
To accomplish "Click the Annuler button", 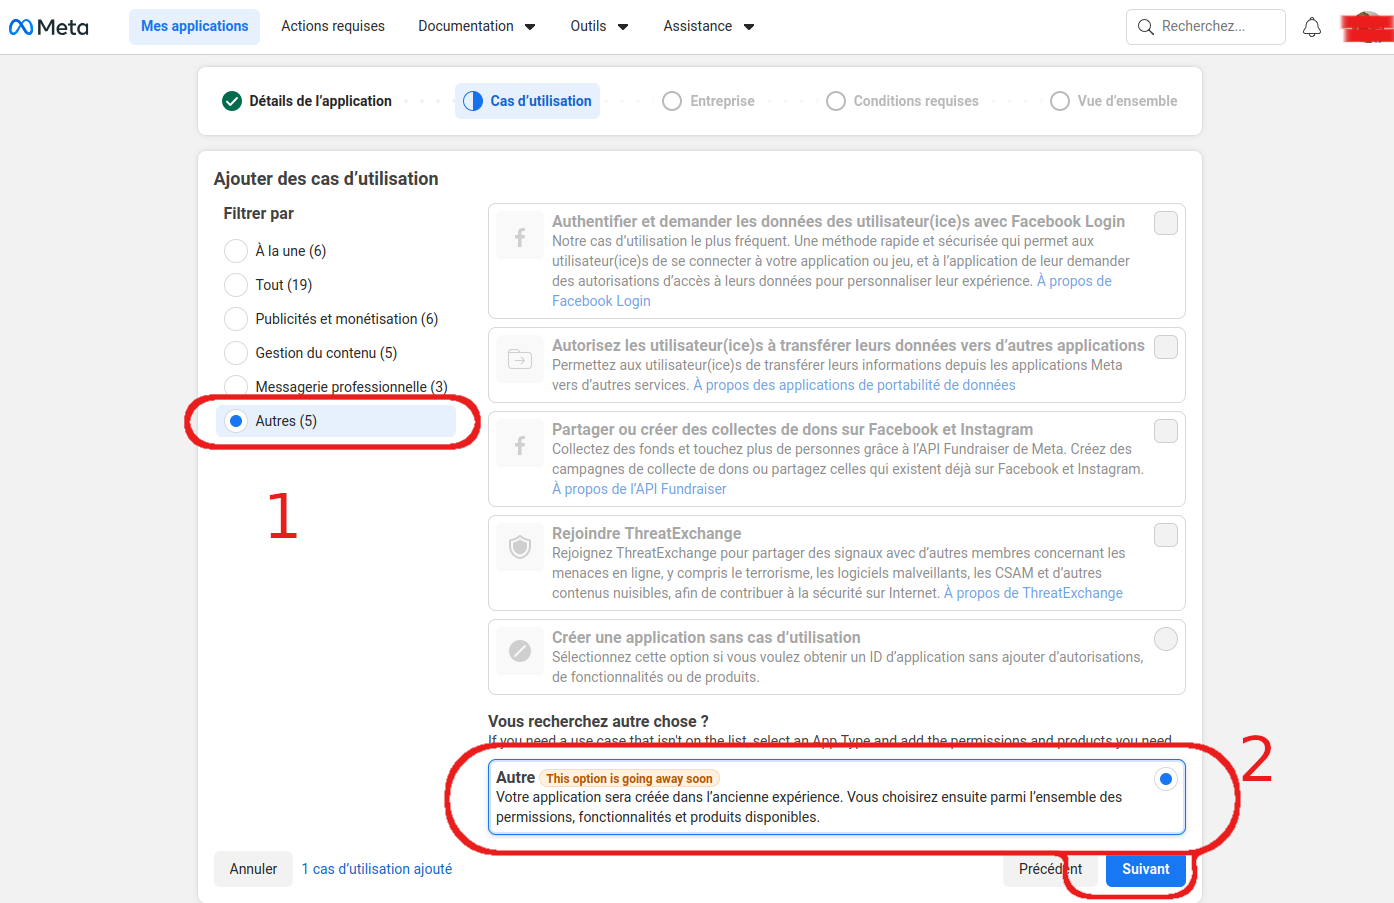I will [253, 869].
